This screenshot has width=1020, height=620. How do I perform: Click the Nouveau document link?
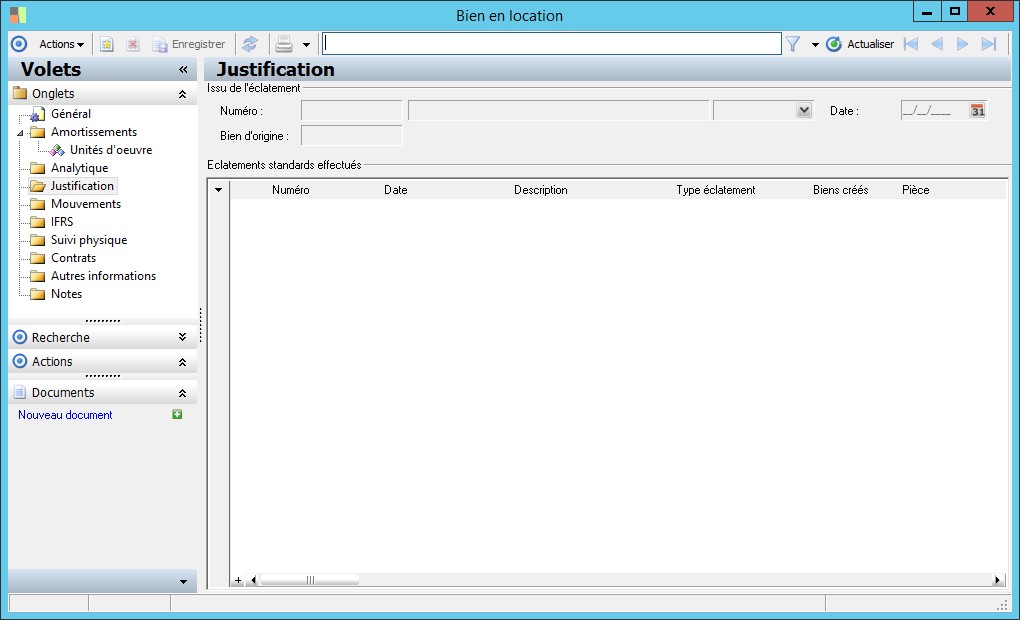(x=65, y=415)
